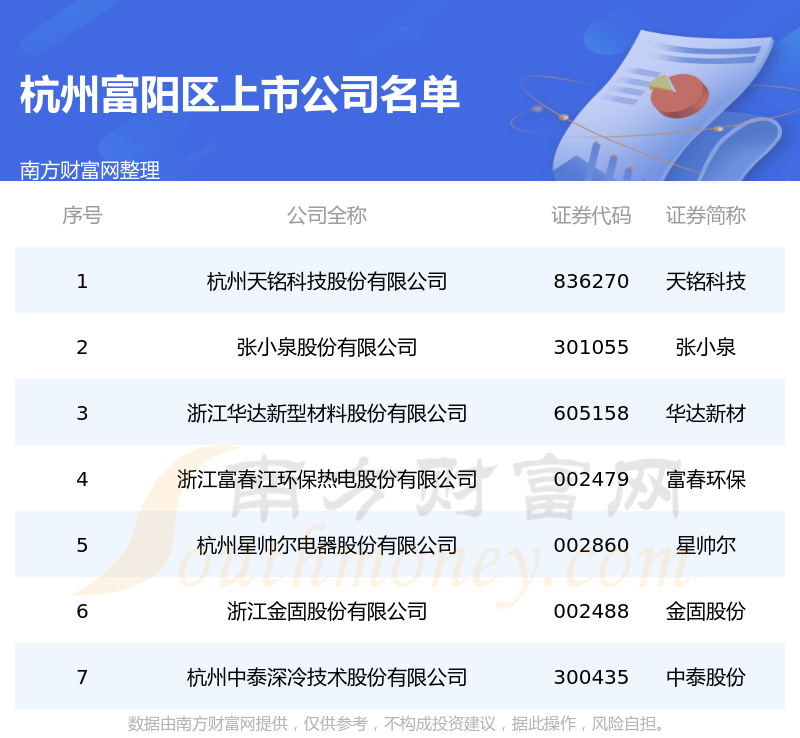This screenshot has width=800, height=738.
Task: Click the title 杭州富阳区上市公司名单
Action: [x=240, y=95]
